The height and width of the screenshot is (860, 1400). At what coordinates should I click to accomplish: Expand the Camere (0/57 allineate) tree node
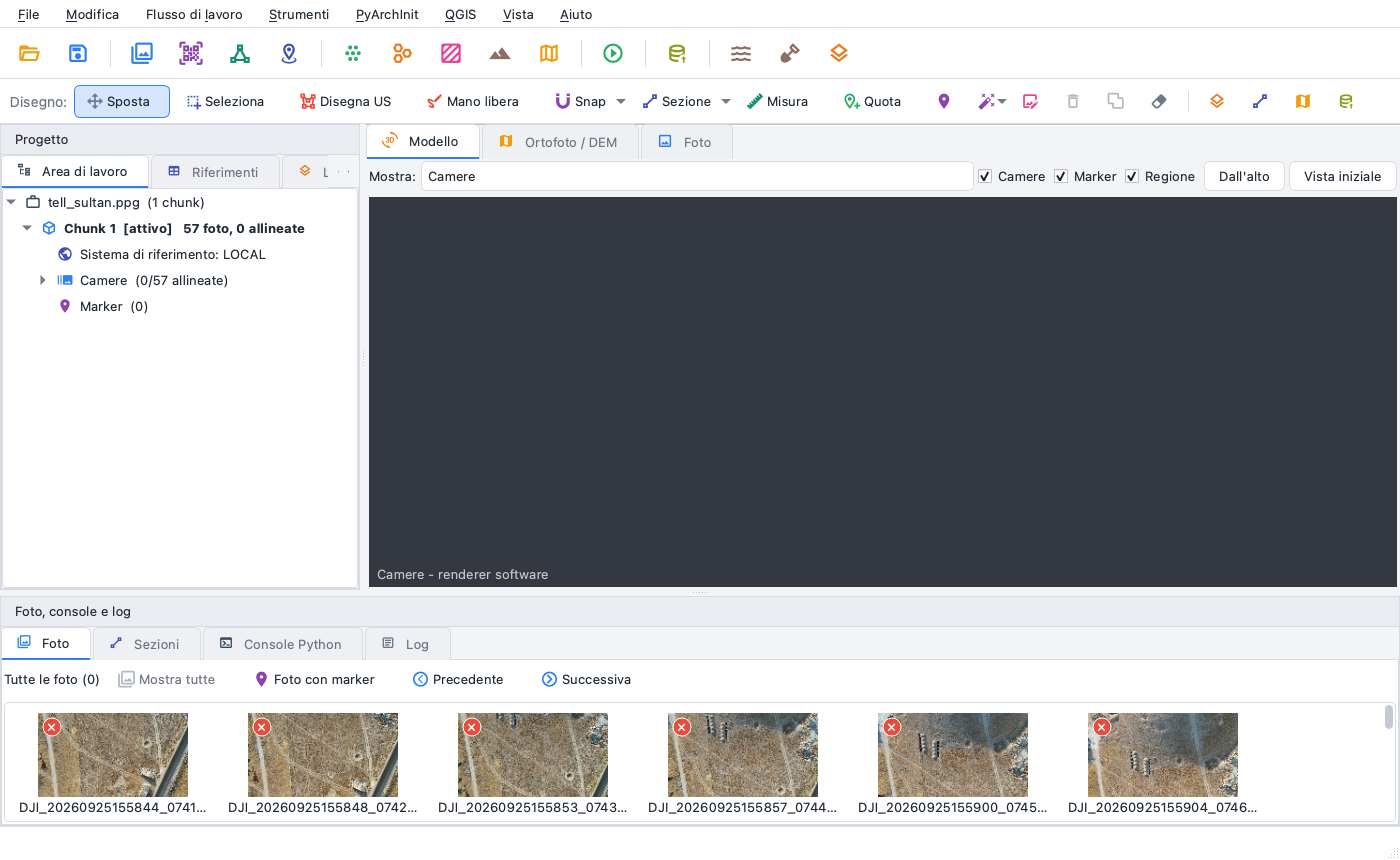[x=43, y=280]
